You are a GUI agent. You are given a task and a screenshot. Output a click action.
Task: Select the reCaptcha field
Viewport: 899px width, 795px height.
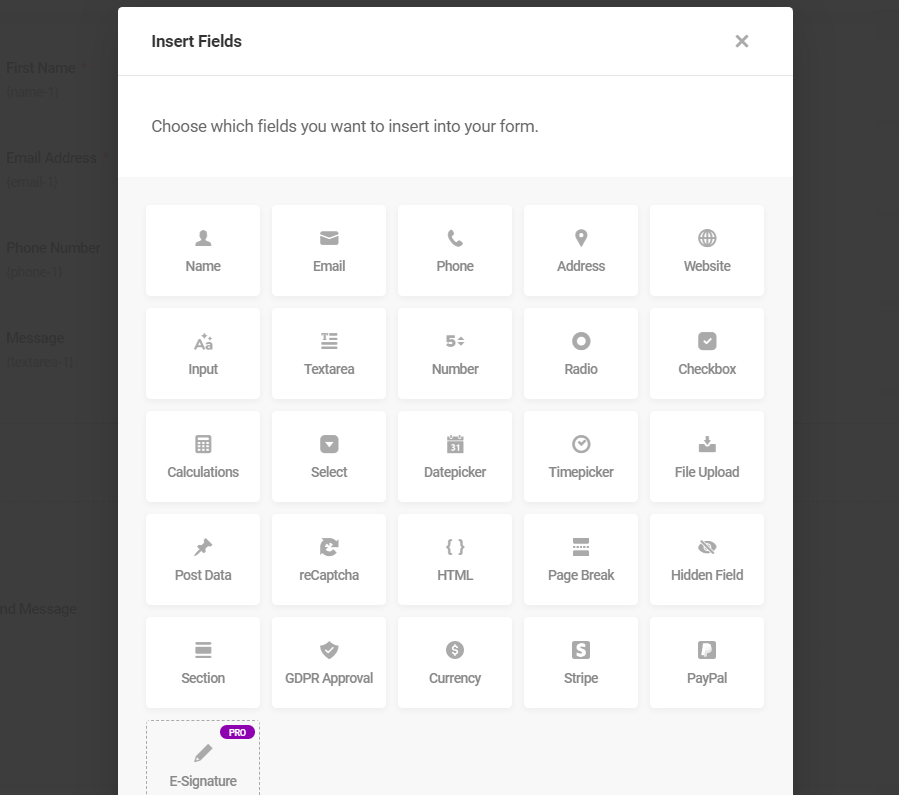329,559
